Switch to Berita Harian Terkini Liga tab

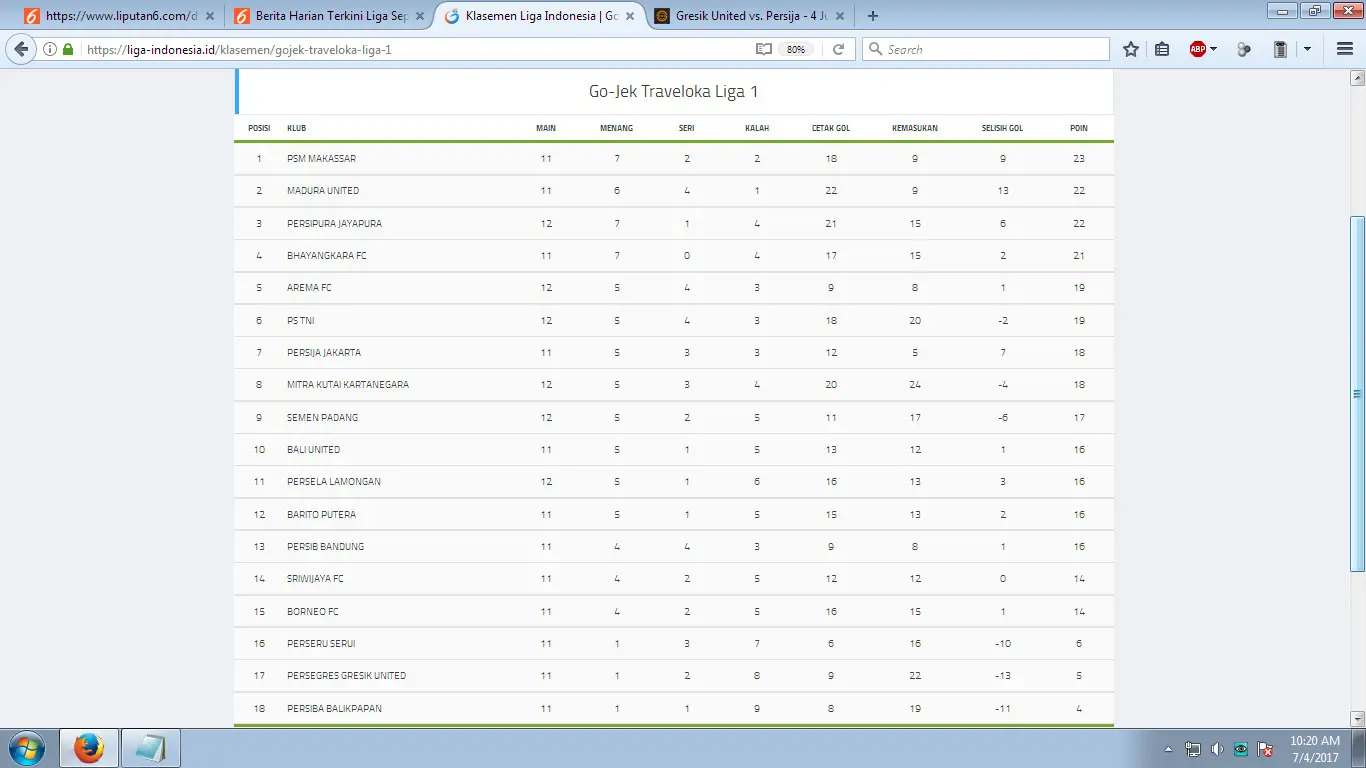pos(330,16)
